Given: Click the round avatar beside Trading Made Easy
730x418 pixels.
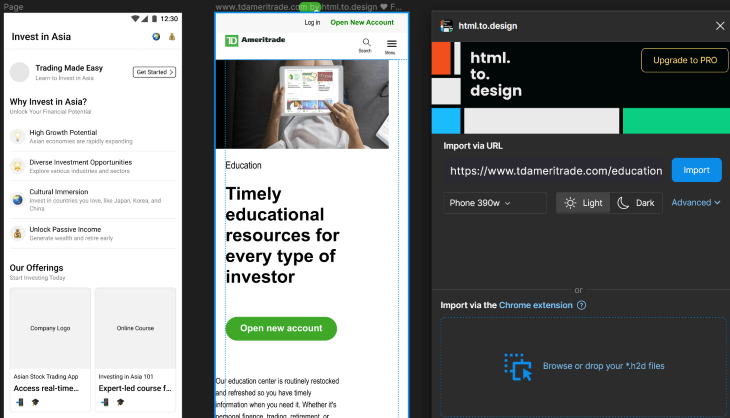Looking at the screenshot, I should point(20,72).
